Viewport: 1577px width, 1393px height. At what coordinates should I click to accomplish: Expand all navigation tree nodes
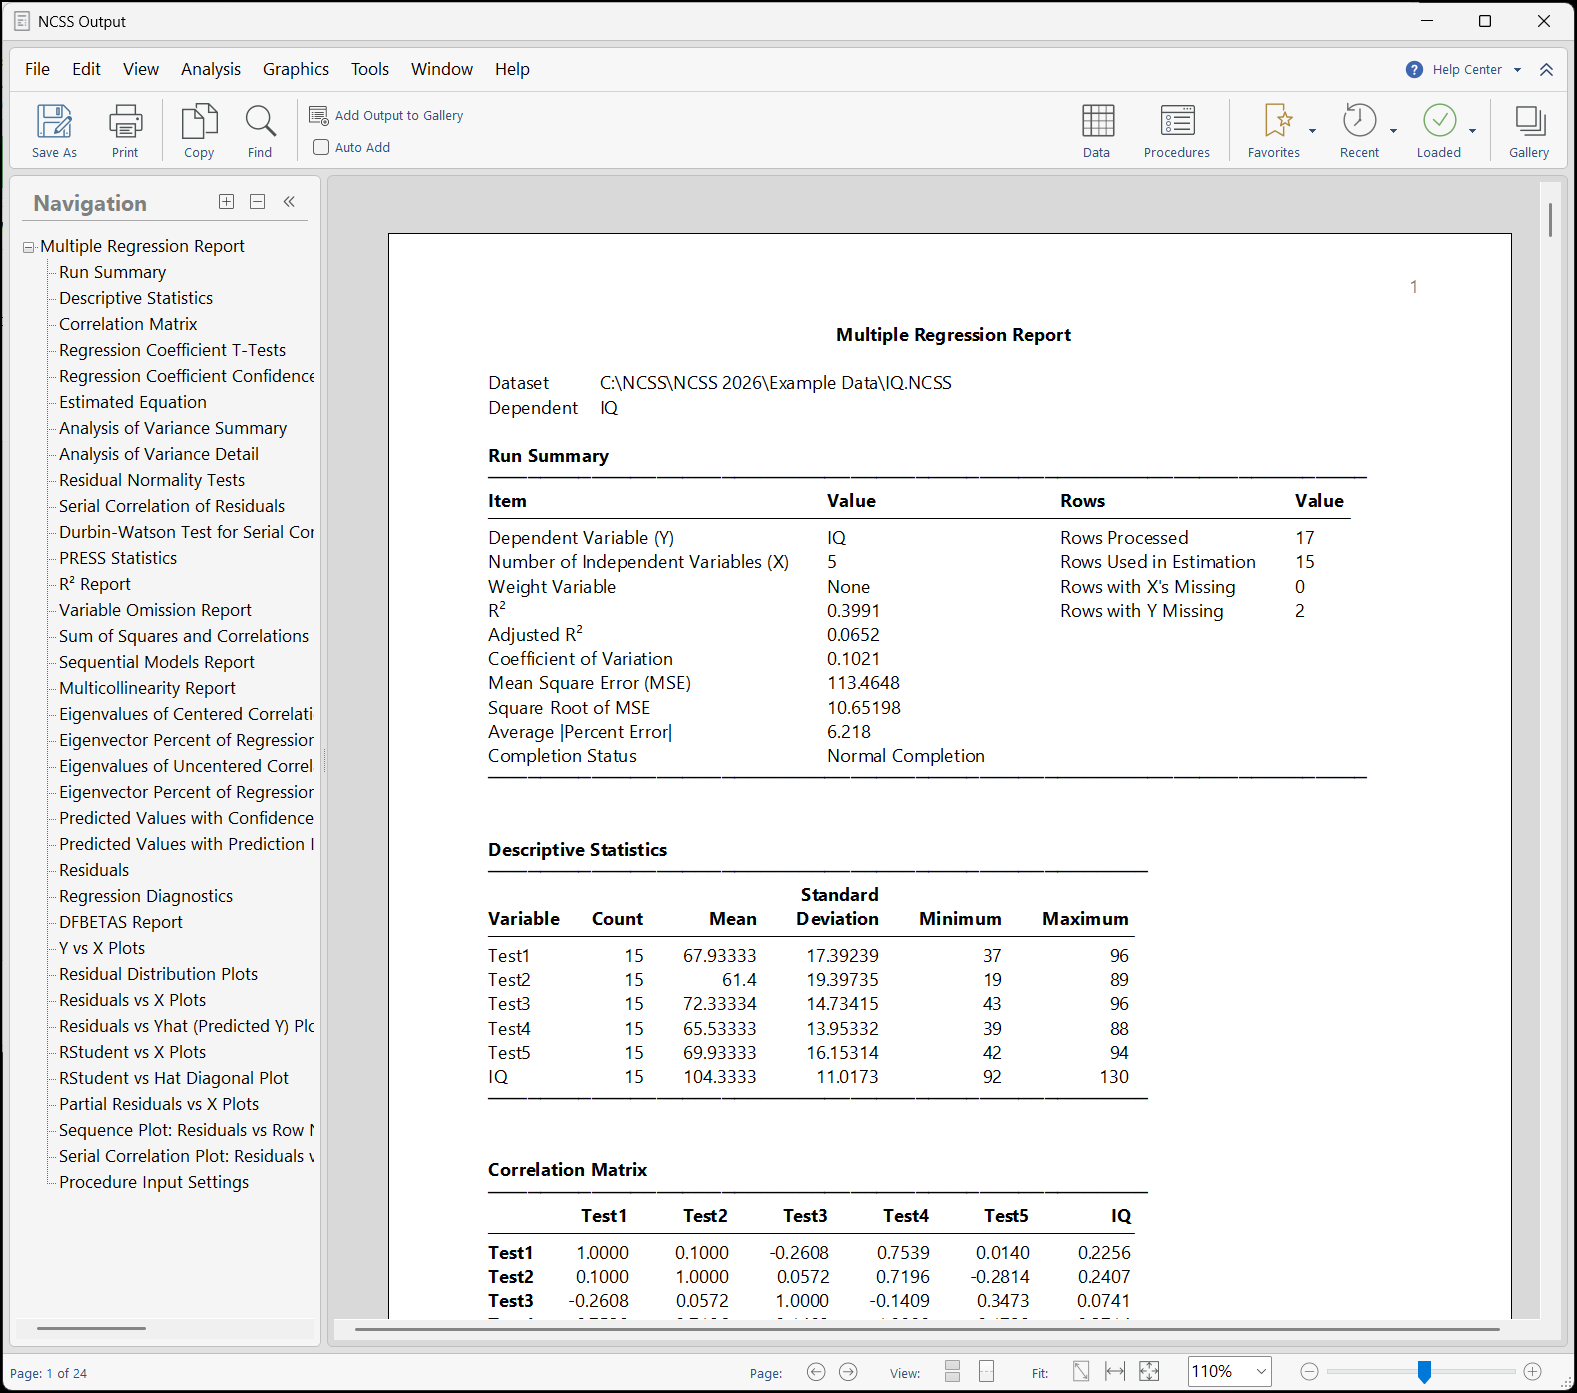227,202
